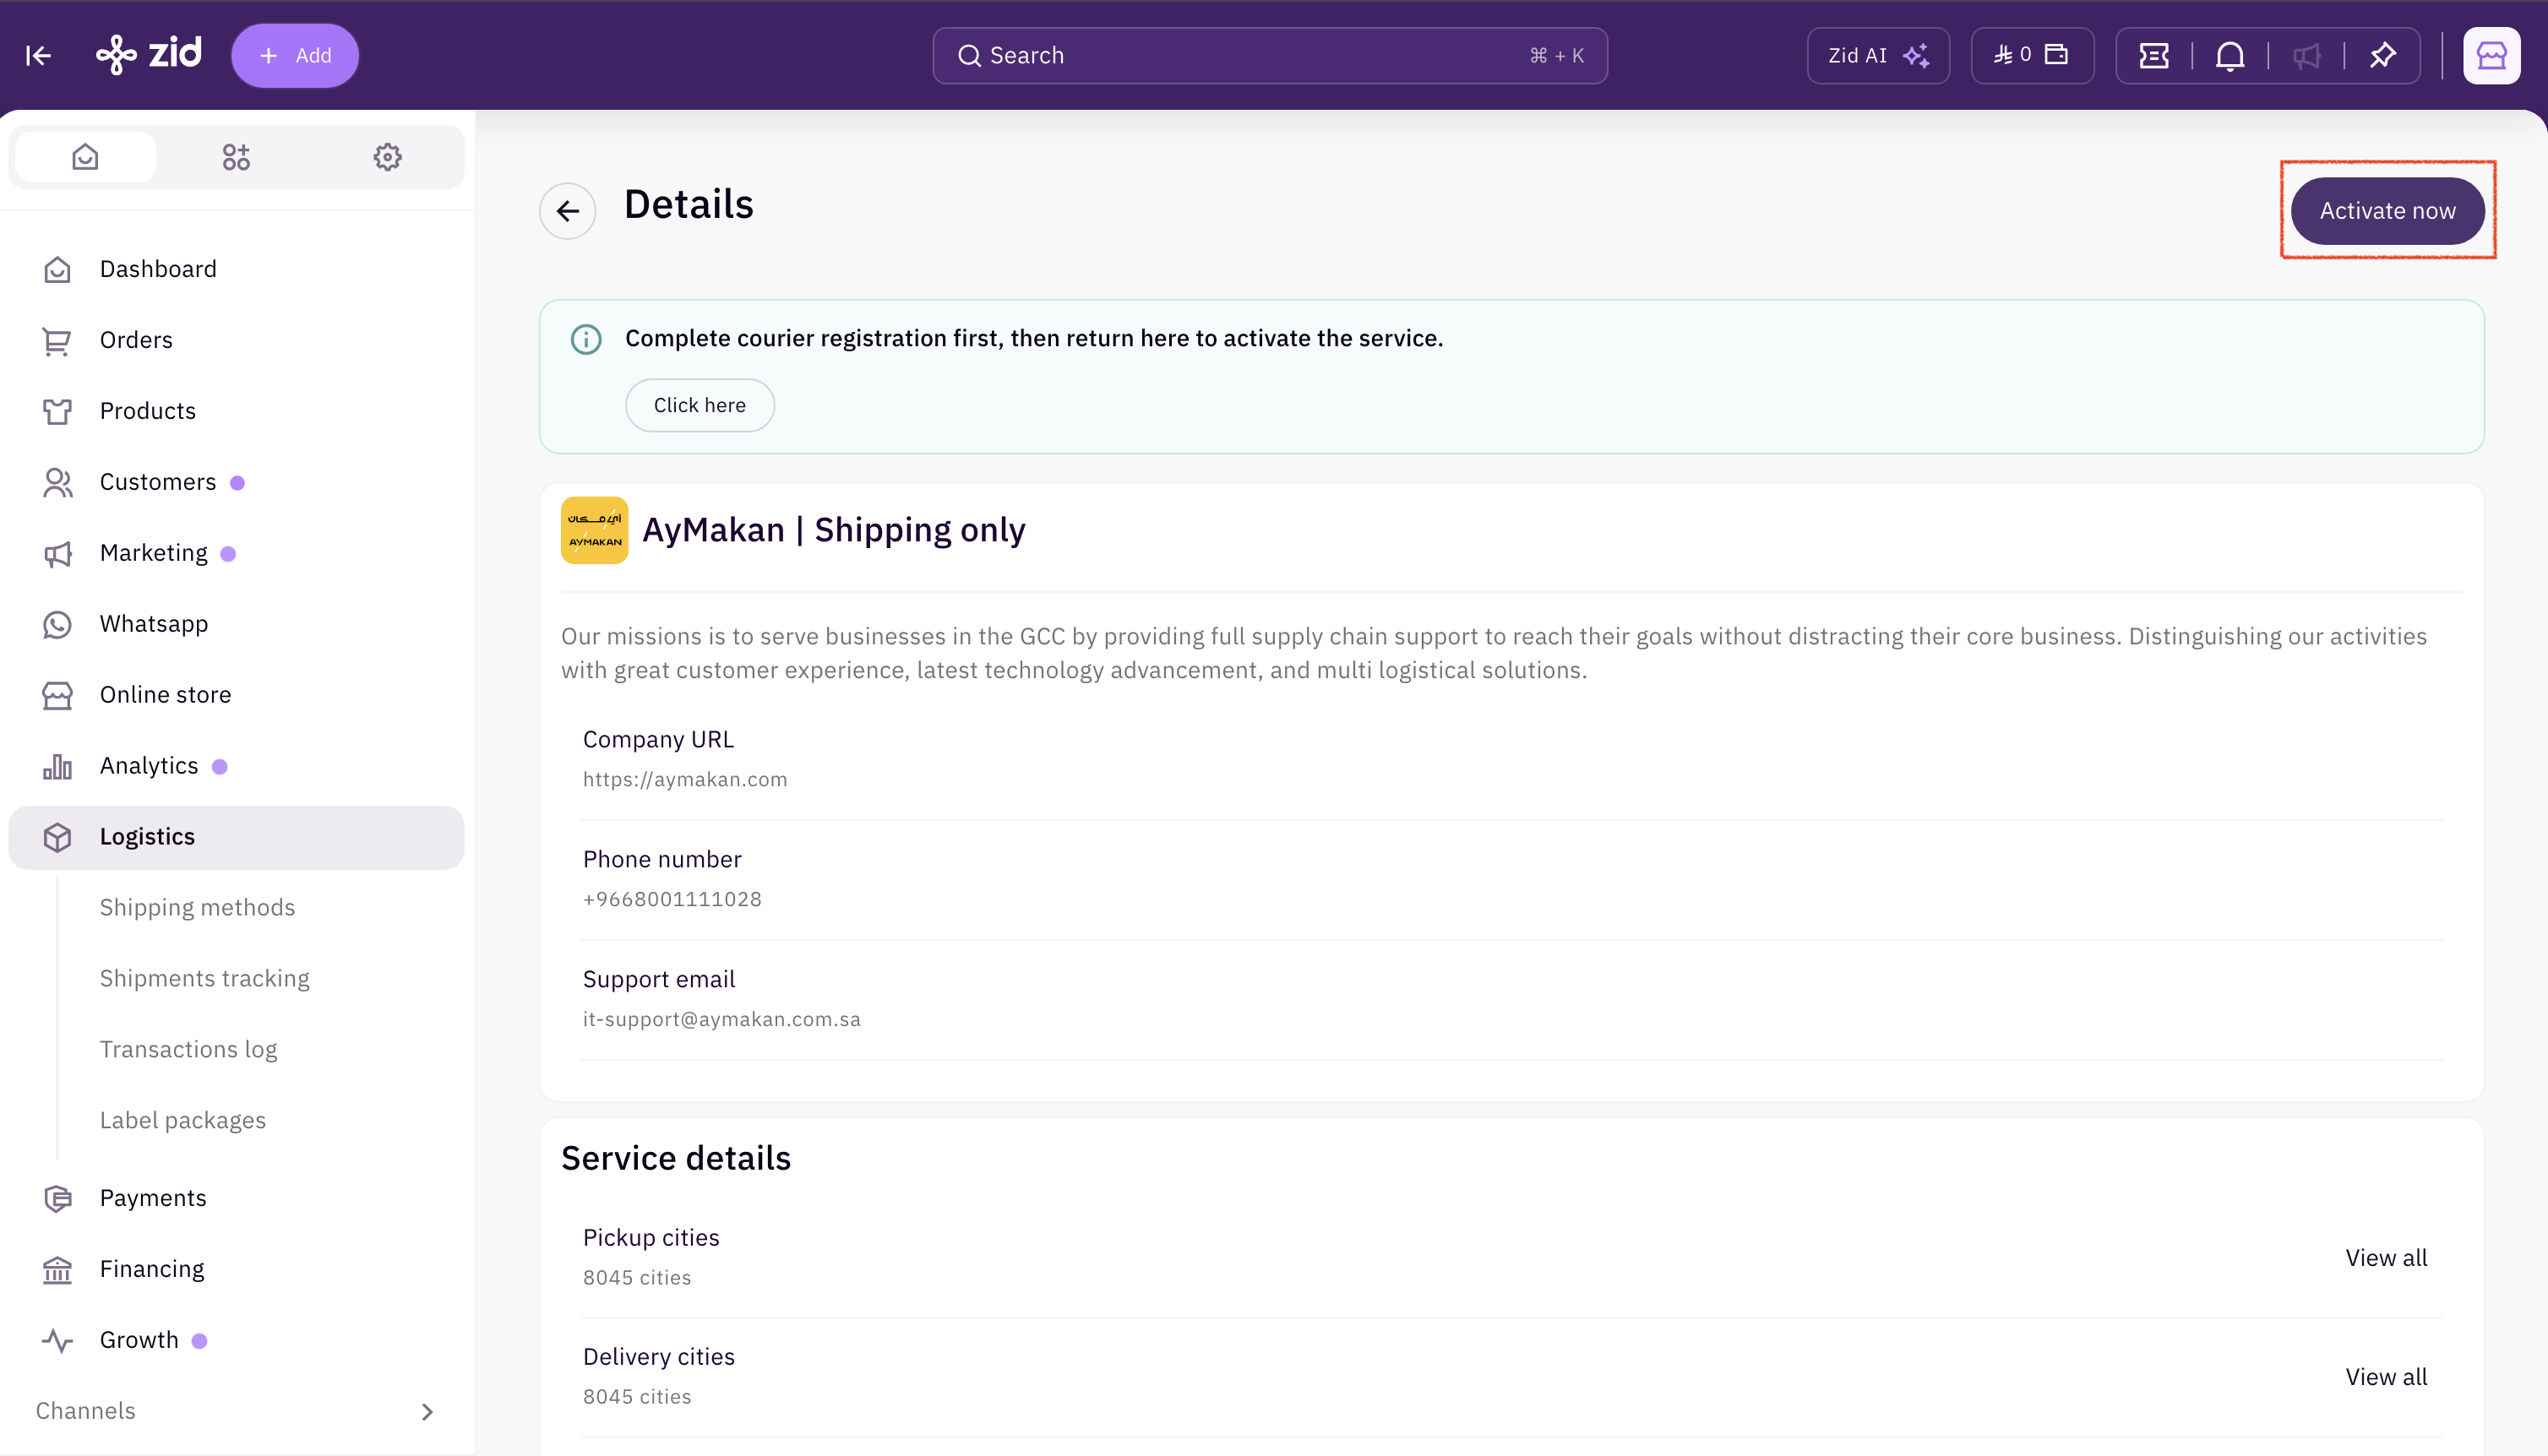This screenshot has width=2548, height=1456.
Task: Open Shipments tracking under Logistics
Action: click(x=204, y=979)
